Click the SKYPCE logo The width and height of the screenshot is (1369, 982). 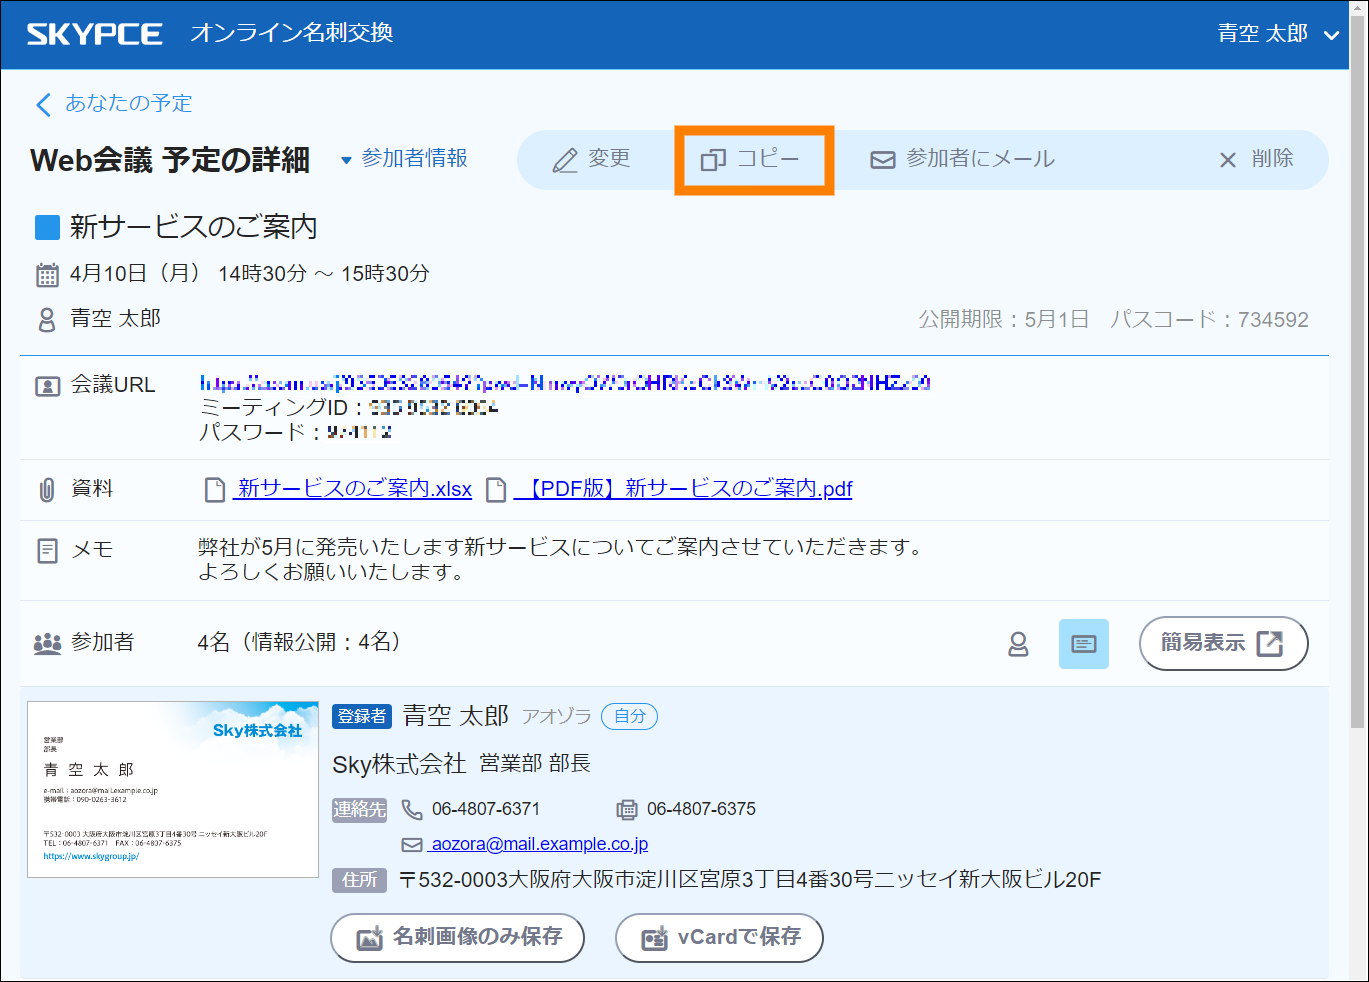[x=94, y=34]
